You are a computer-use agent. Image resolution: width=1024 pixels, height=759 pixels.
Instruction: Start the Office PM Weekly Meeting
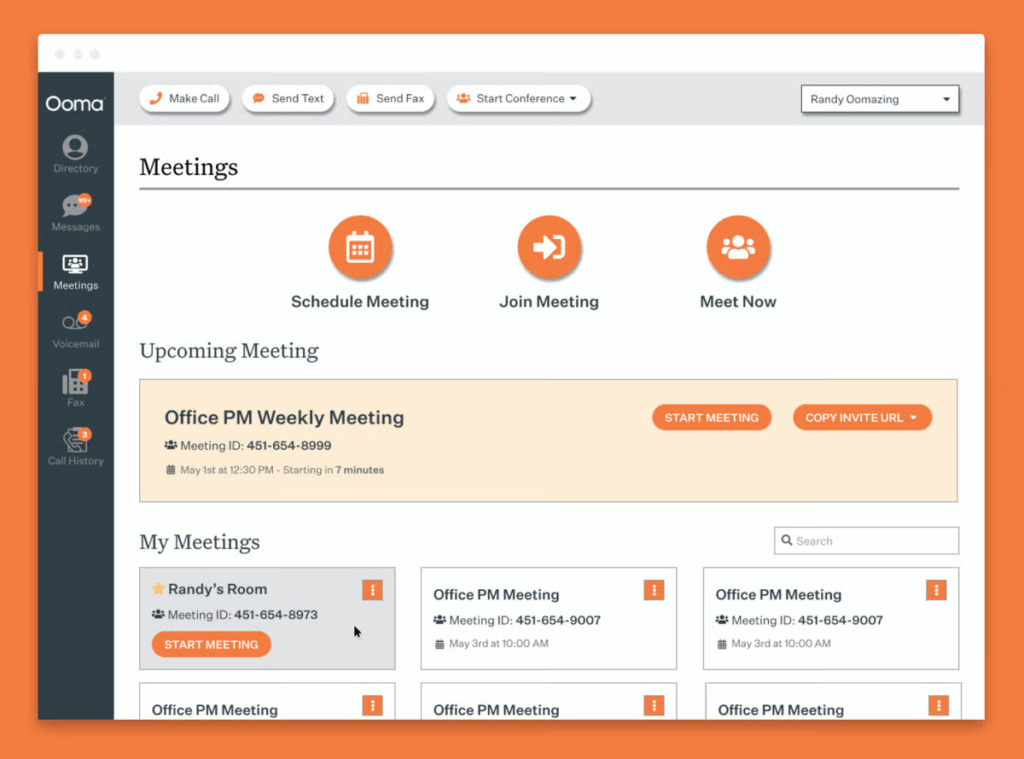712,417
